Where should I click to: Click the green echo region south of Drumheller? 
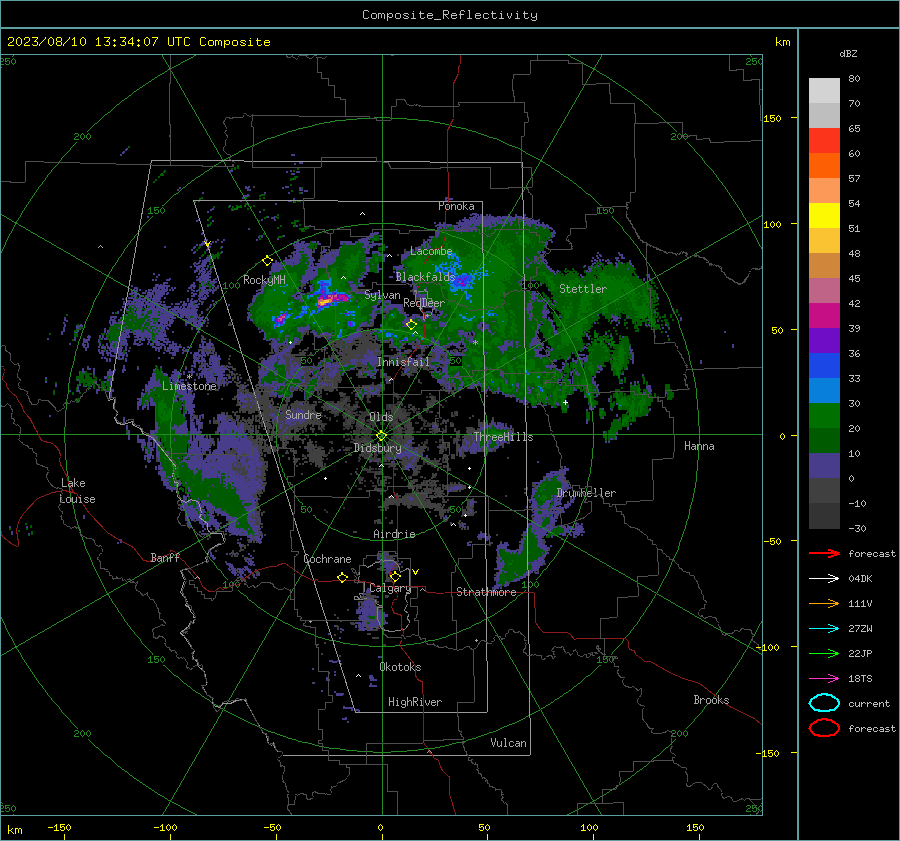point(519,560)
